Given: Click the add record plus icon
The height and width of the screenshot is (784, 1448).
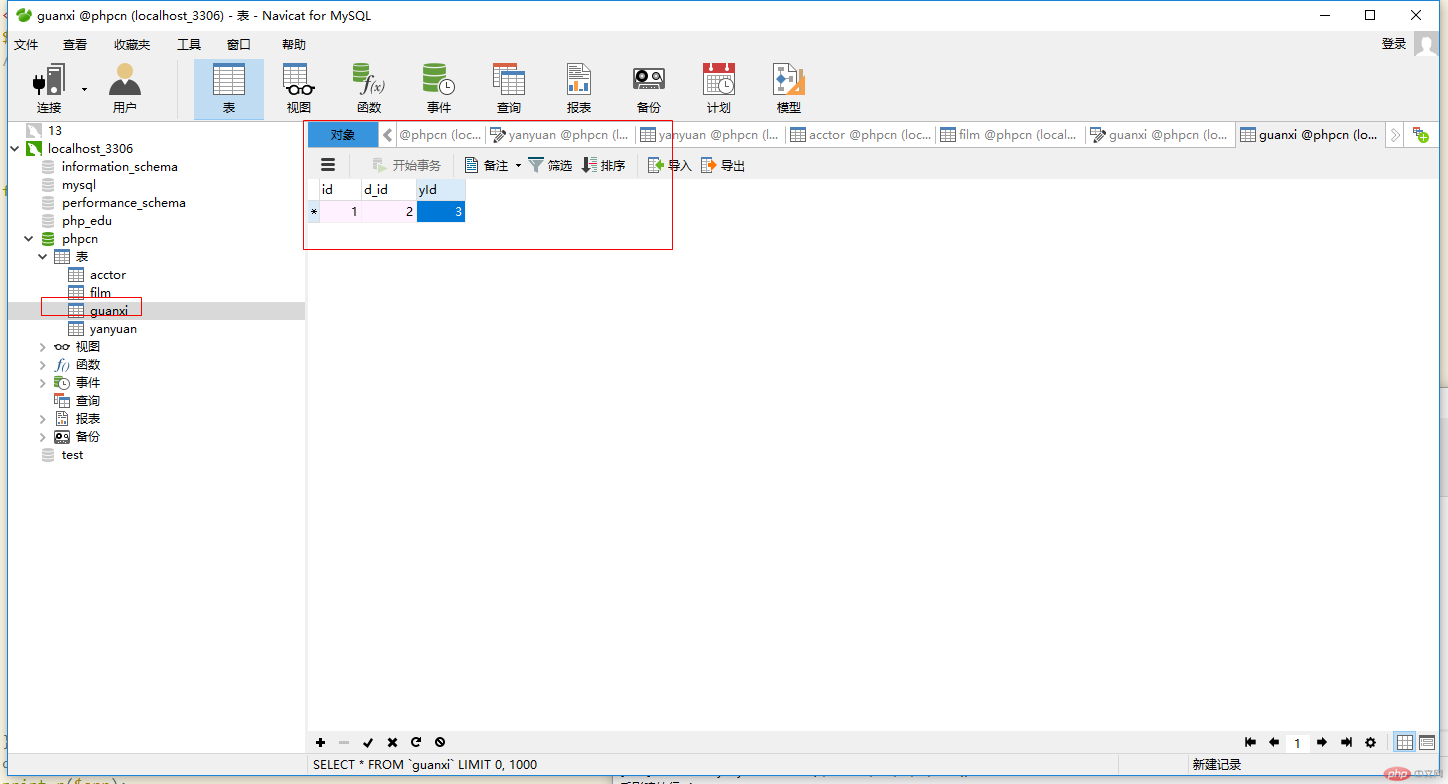Looking at the screenshot, I should 320,742.
